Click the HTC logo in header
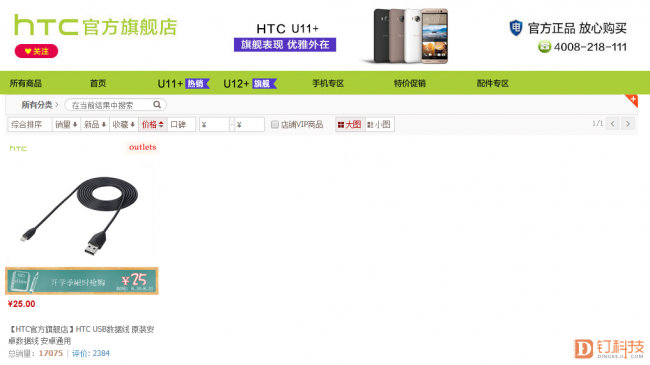This screenshot has width=650, height=365. tap(46, 25)
